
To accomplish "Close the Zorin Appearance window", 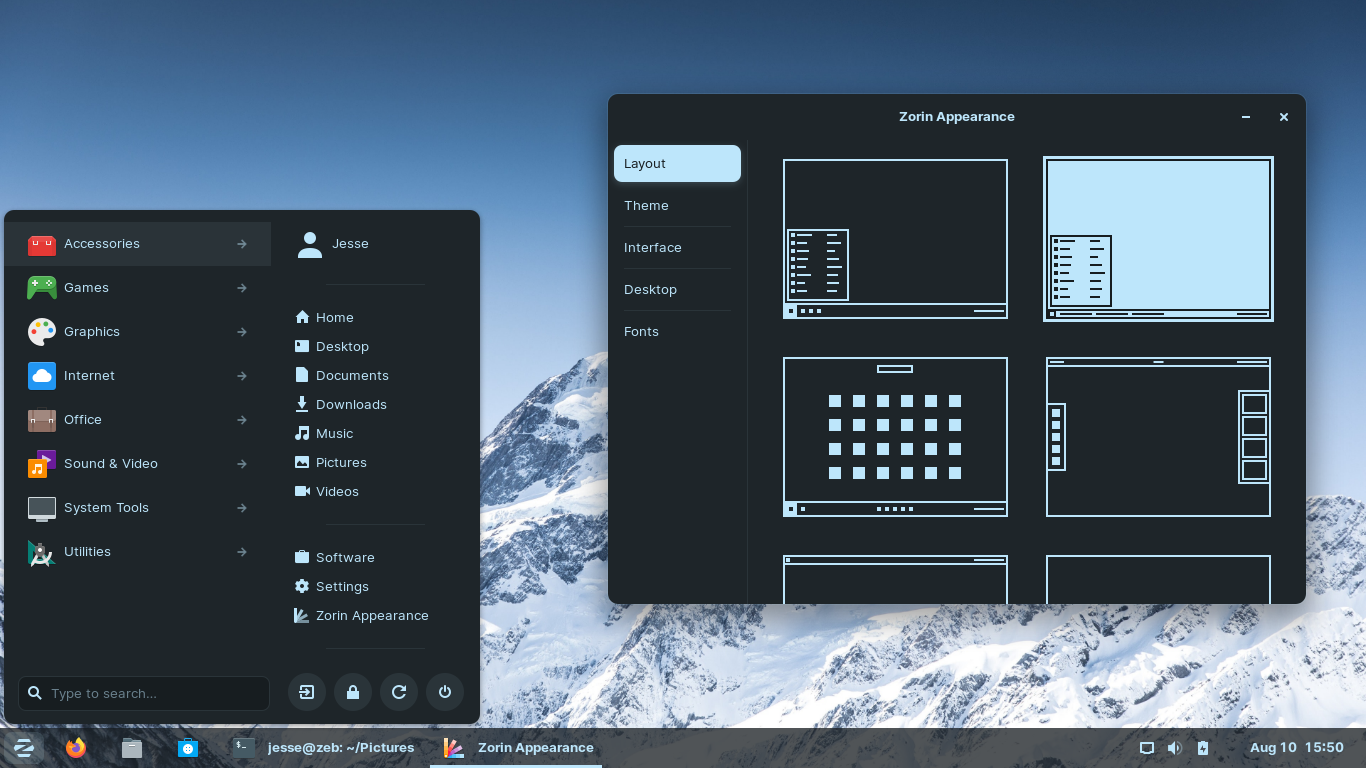I will [x=1284, y=117].
